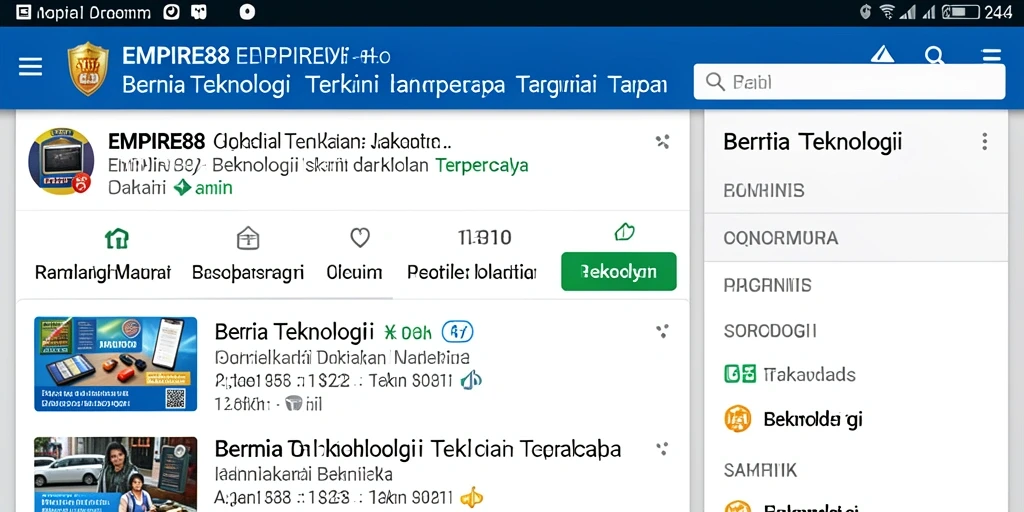Open Bernia Teklcian Tepralcaba post title
The width and height of the screenshot is (1024, 512).
(418, 449)
